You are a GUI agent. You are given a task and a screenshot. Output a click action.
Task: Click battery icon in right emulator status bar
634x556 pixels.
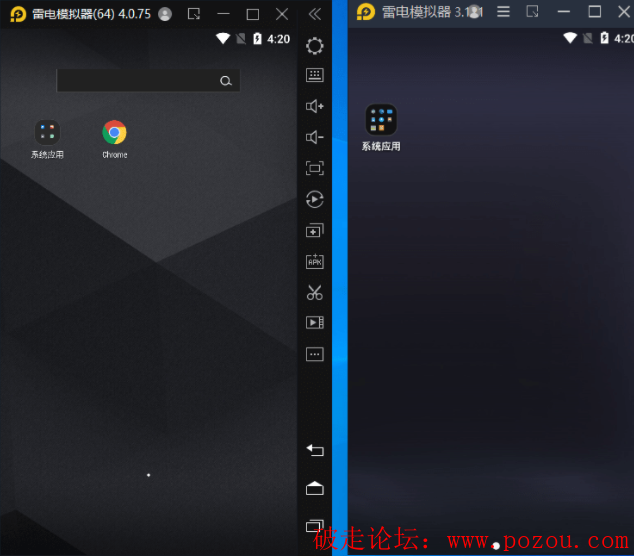(604, 38)
